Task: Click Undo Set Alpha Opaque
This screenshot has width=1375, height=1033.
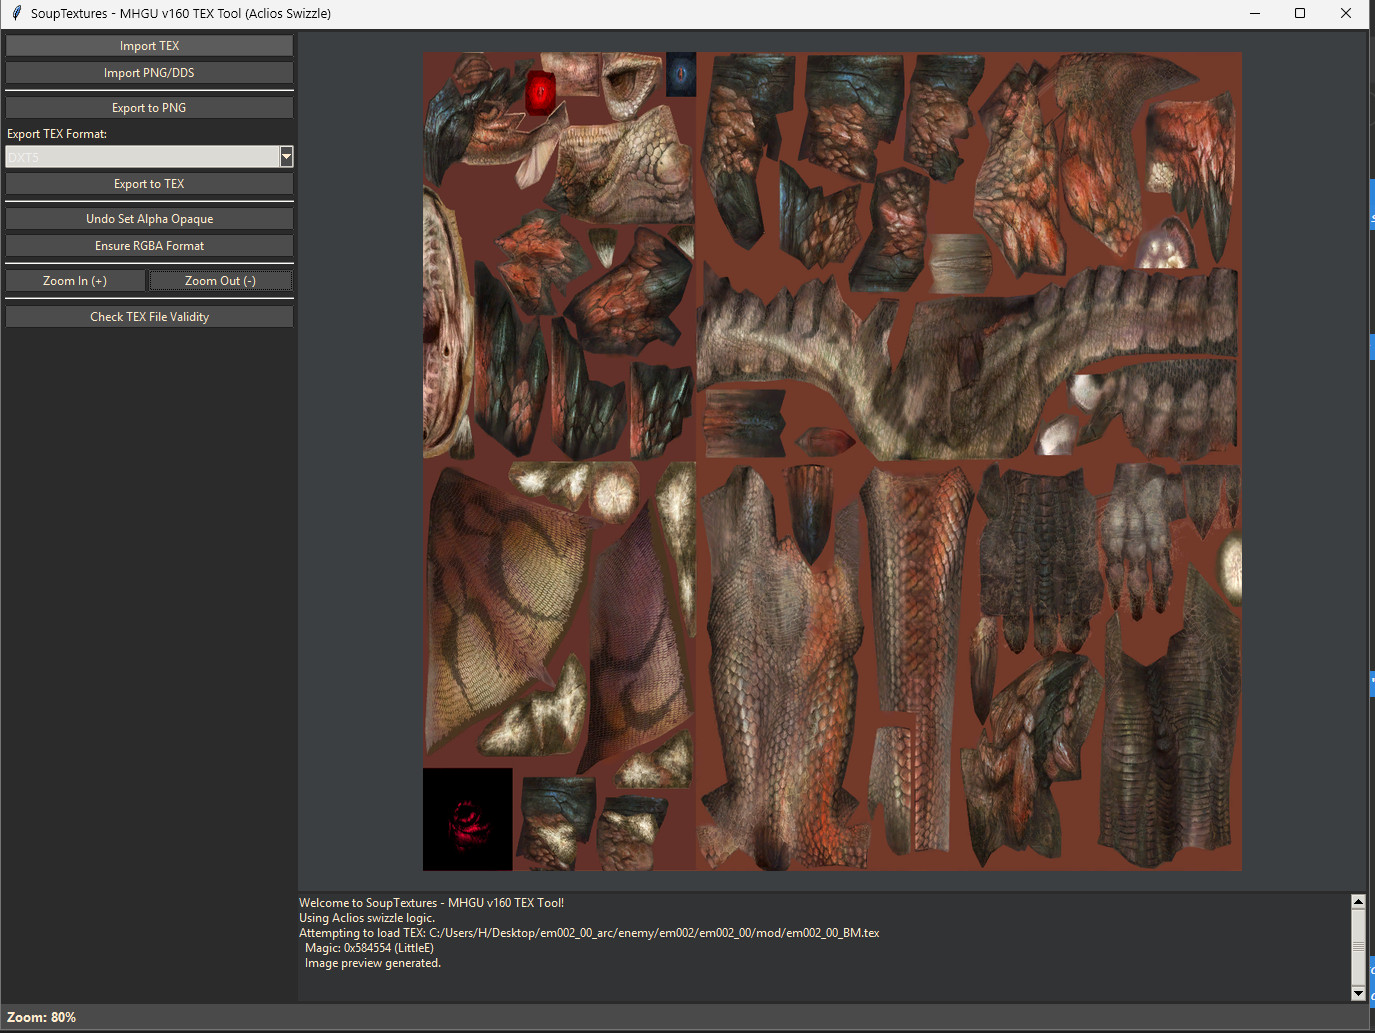Action: (x=148, y=218)
